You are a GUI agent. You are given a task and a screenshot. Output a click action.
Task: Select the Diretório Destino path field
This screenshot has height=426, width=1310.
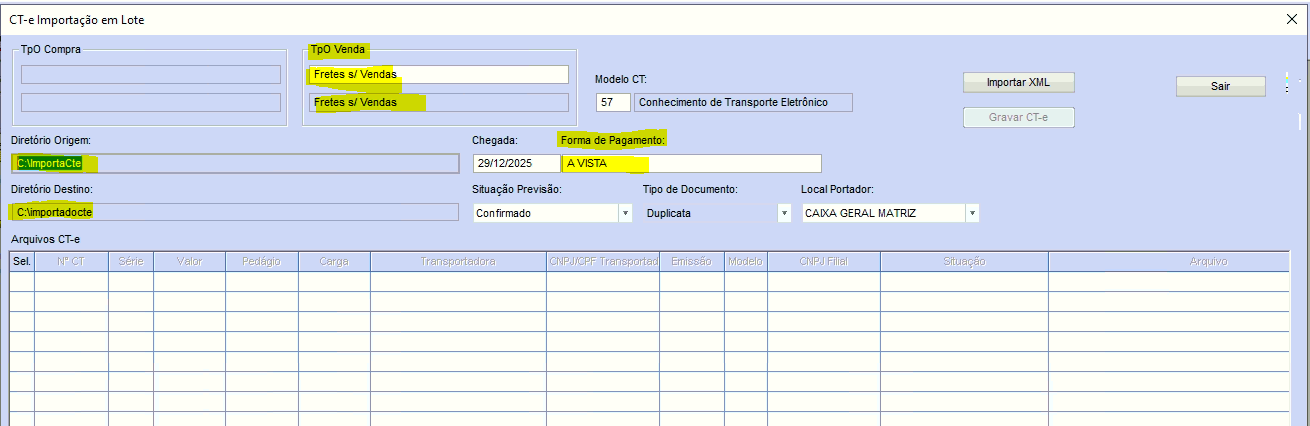(x=234, y=212)
